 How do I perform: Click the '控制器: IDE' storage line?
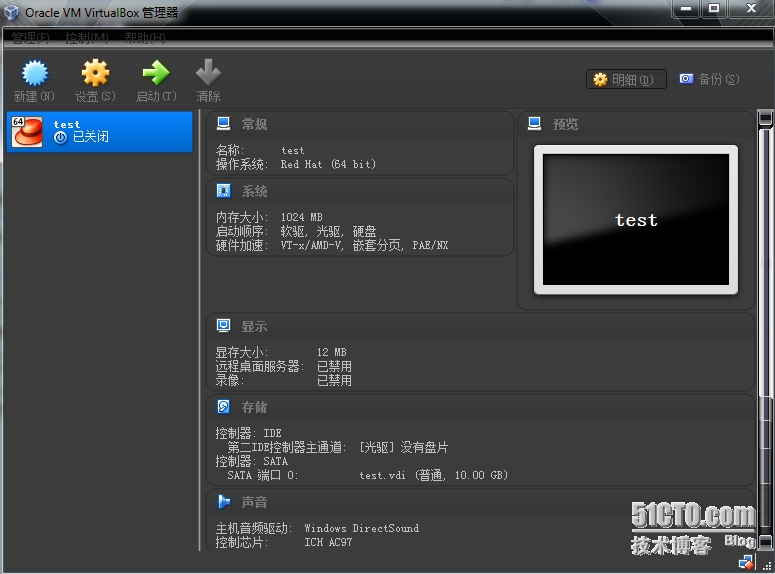coord(249,434)
